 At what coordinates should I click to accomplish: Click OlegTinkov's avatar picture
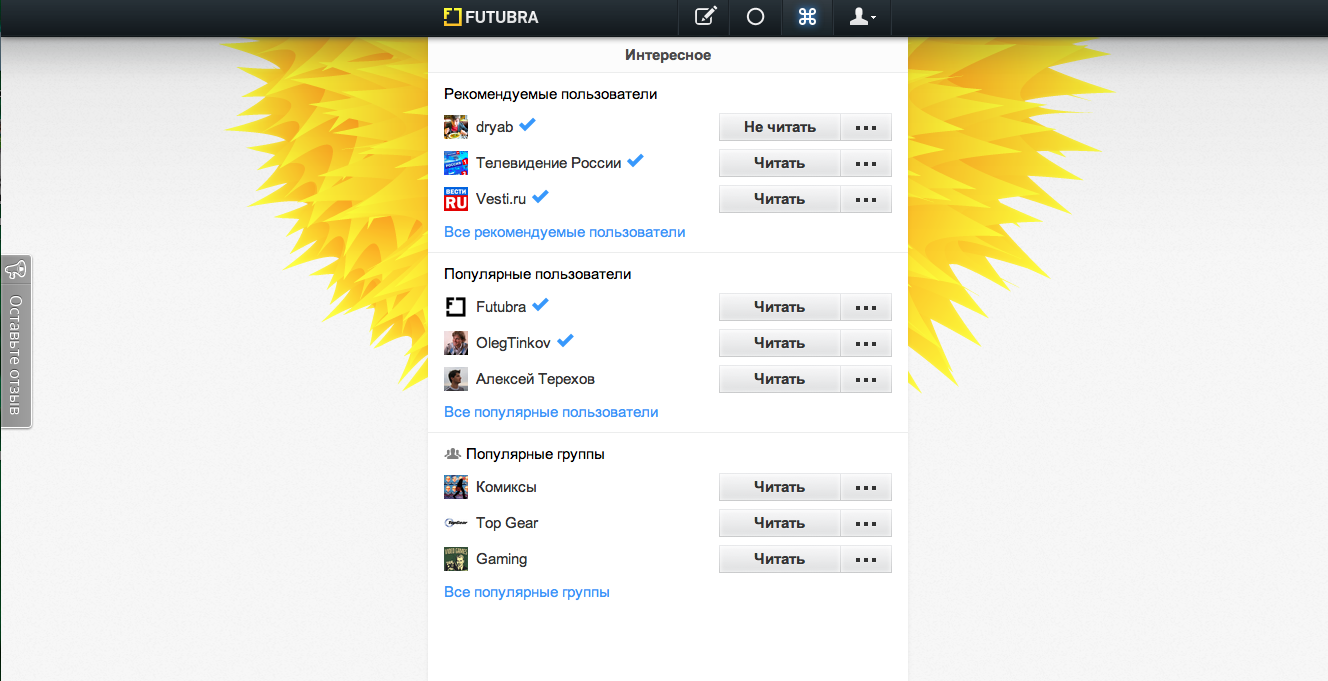click(x=456, y=343)
